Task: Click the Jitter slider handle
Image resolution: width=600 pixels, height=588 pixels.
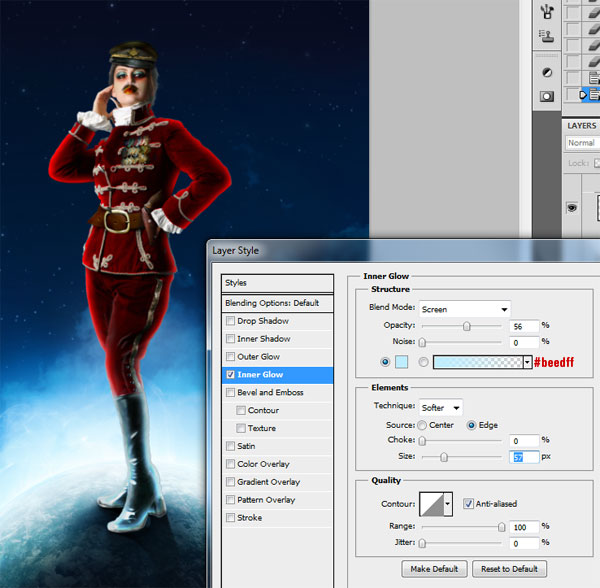Action: [x=422, y=544]
